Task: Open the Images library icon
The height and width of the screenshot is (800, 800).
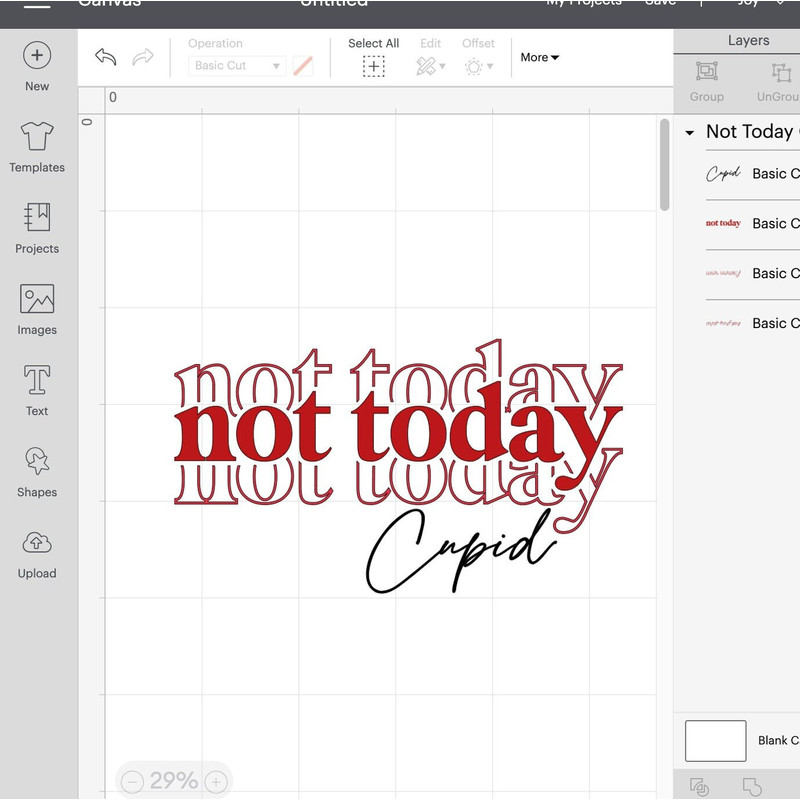Action: [37, 299]
